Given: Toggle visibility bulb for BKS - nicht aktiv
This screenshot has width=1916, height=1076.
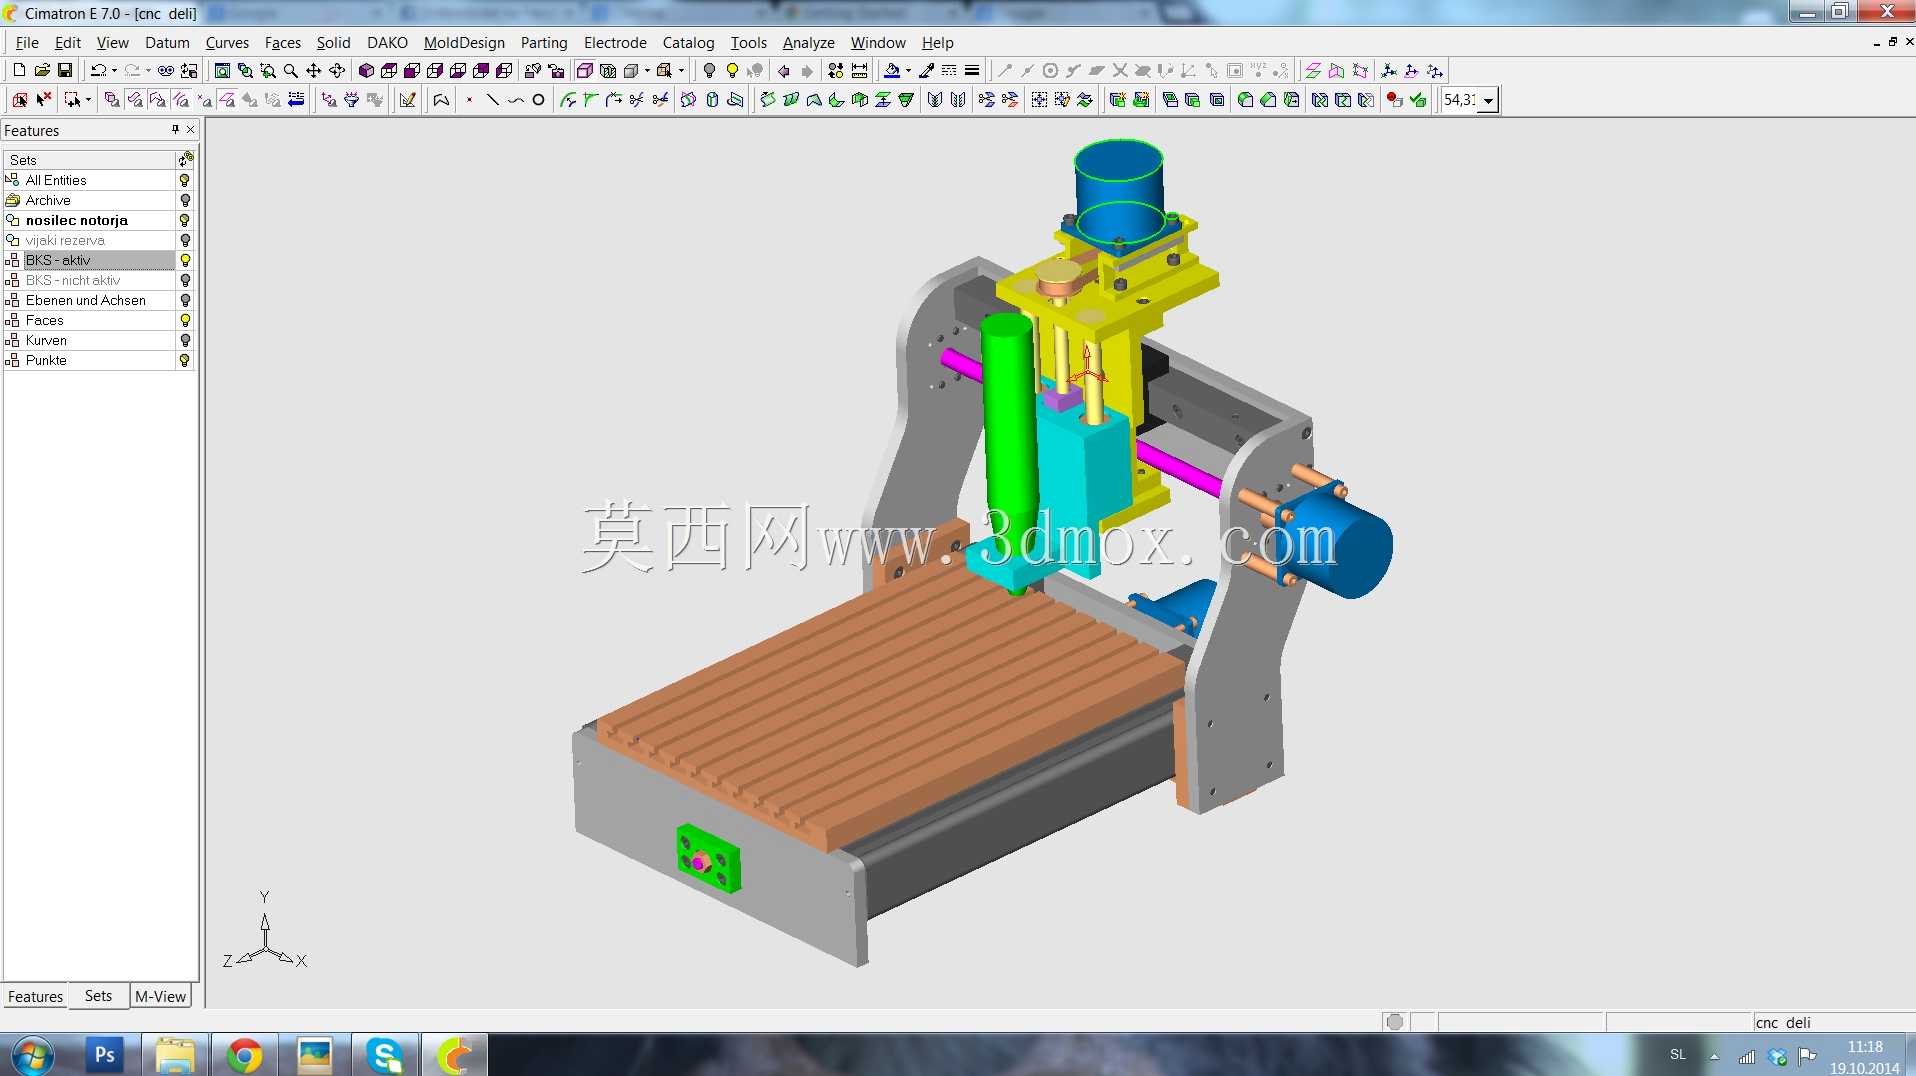Looking at the screenshot, I should coord(185,280).
